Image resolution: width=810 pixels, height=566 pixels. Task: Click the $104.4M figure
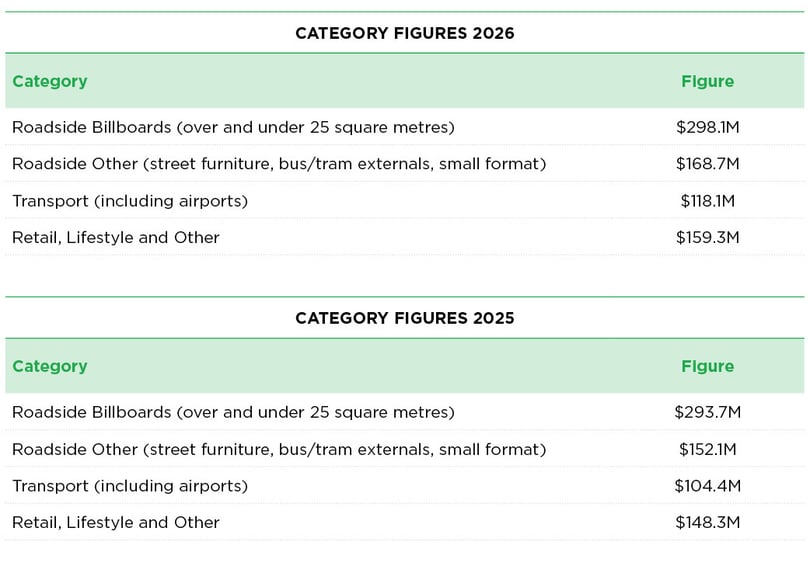pos(708,486)
